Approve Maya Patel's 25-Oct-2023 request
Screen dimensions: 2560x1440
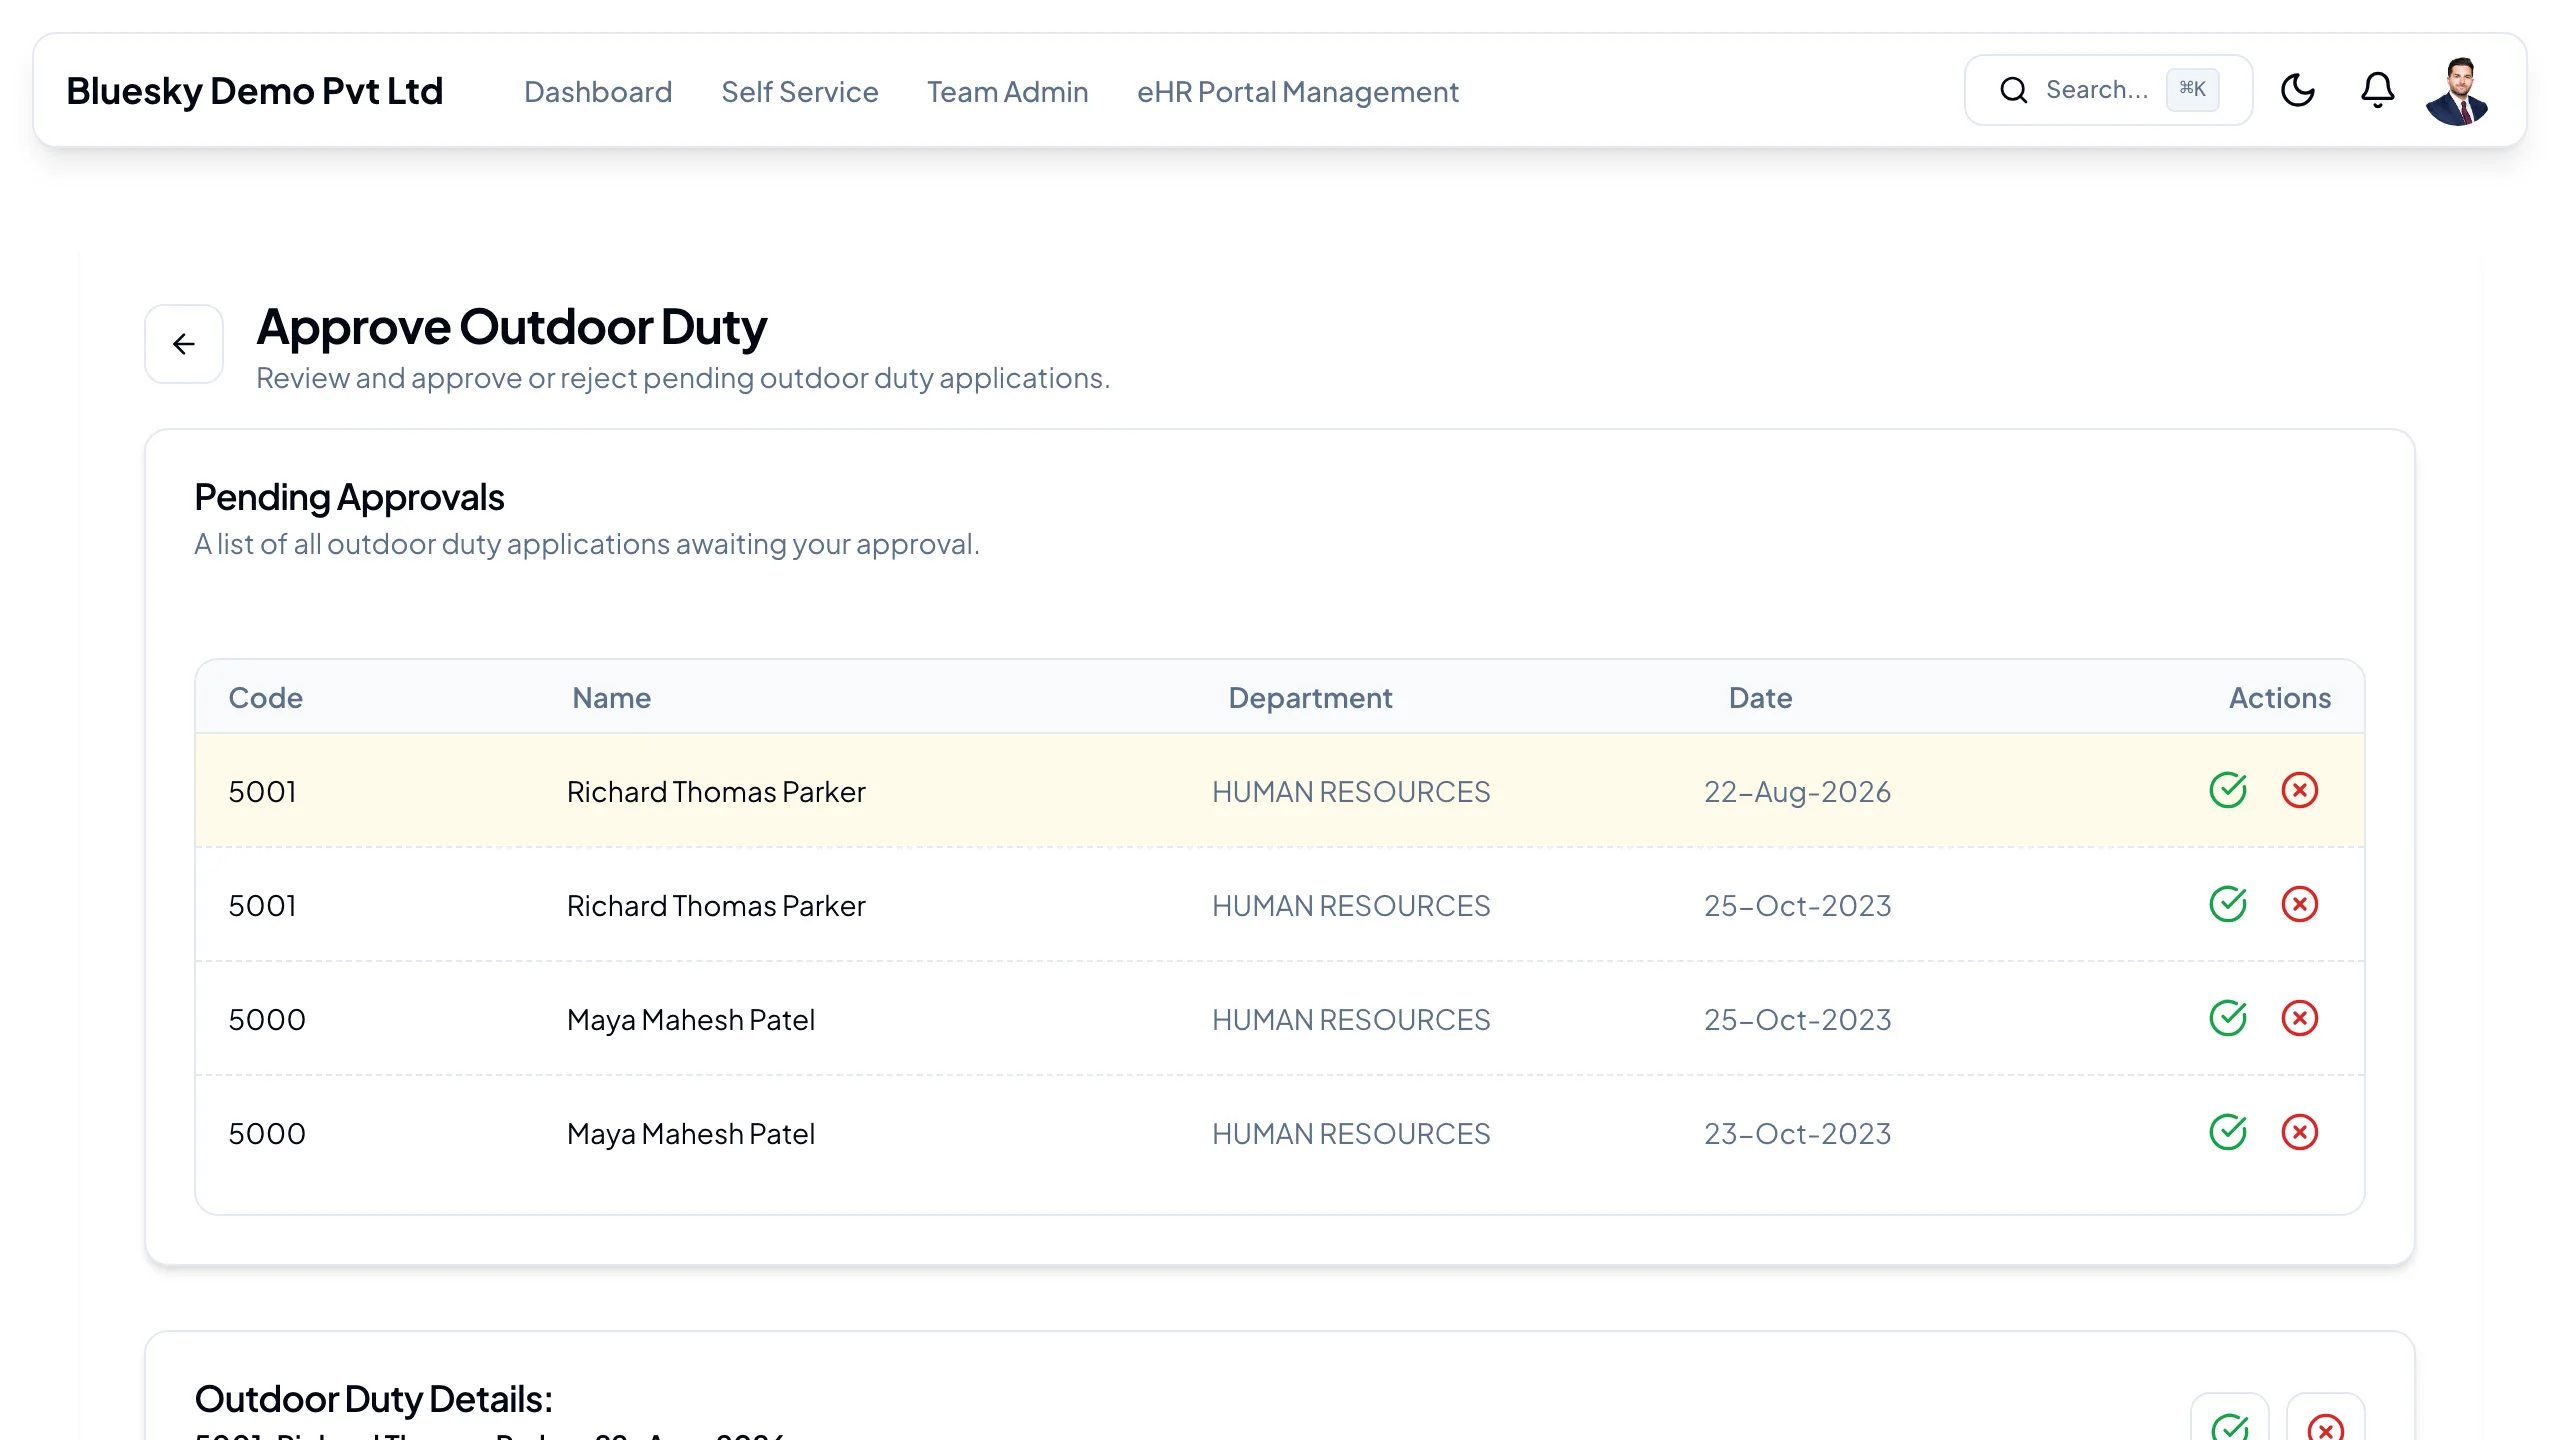[2228, 1018]
